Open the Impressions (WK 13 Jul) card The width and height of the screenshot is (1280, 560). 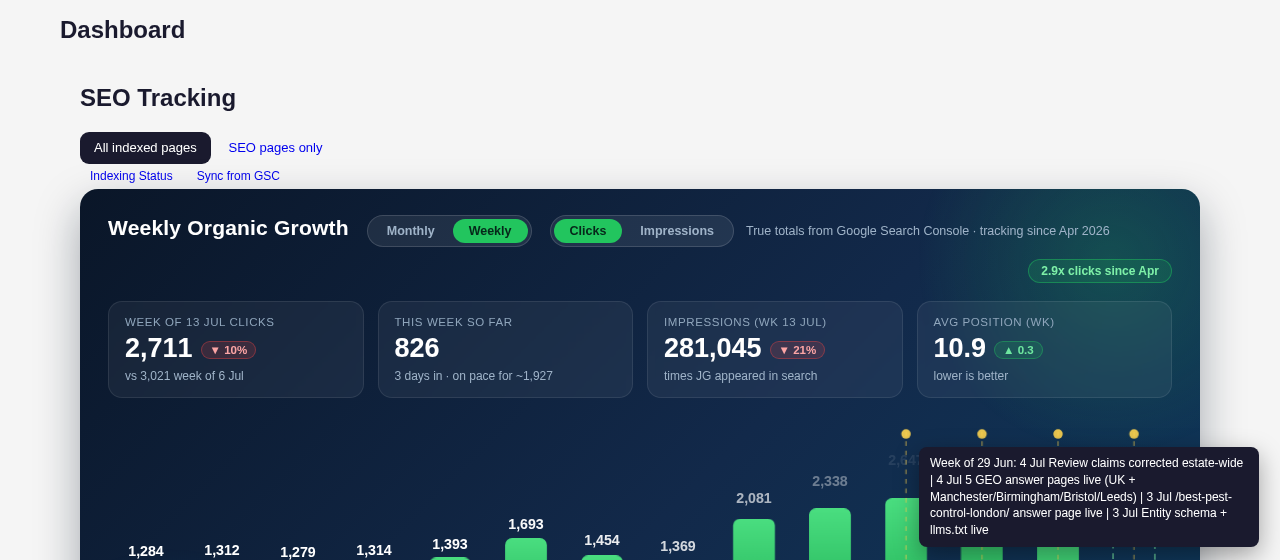click(775, 350)
